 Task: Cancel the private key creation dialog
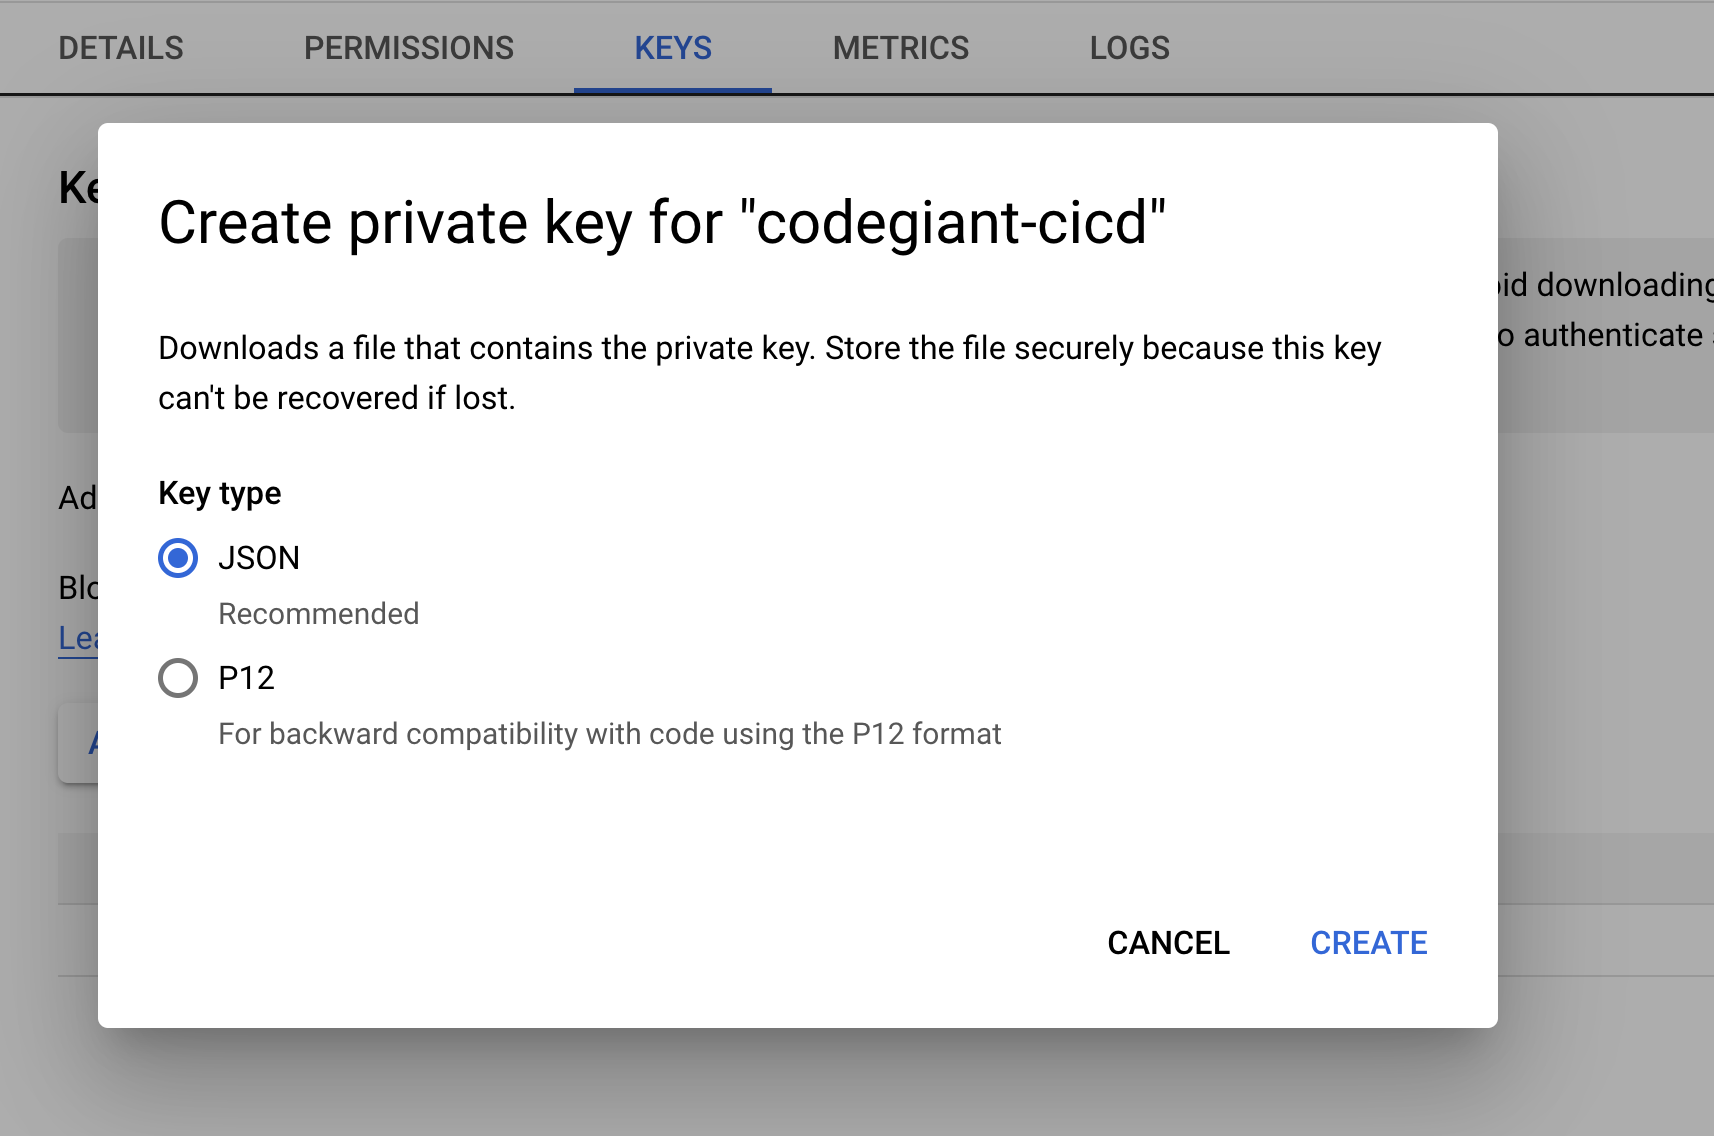[1168, 943]
